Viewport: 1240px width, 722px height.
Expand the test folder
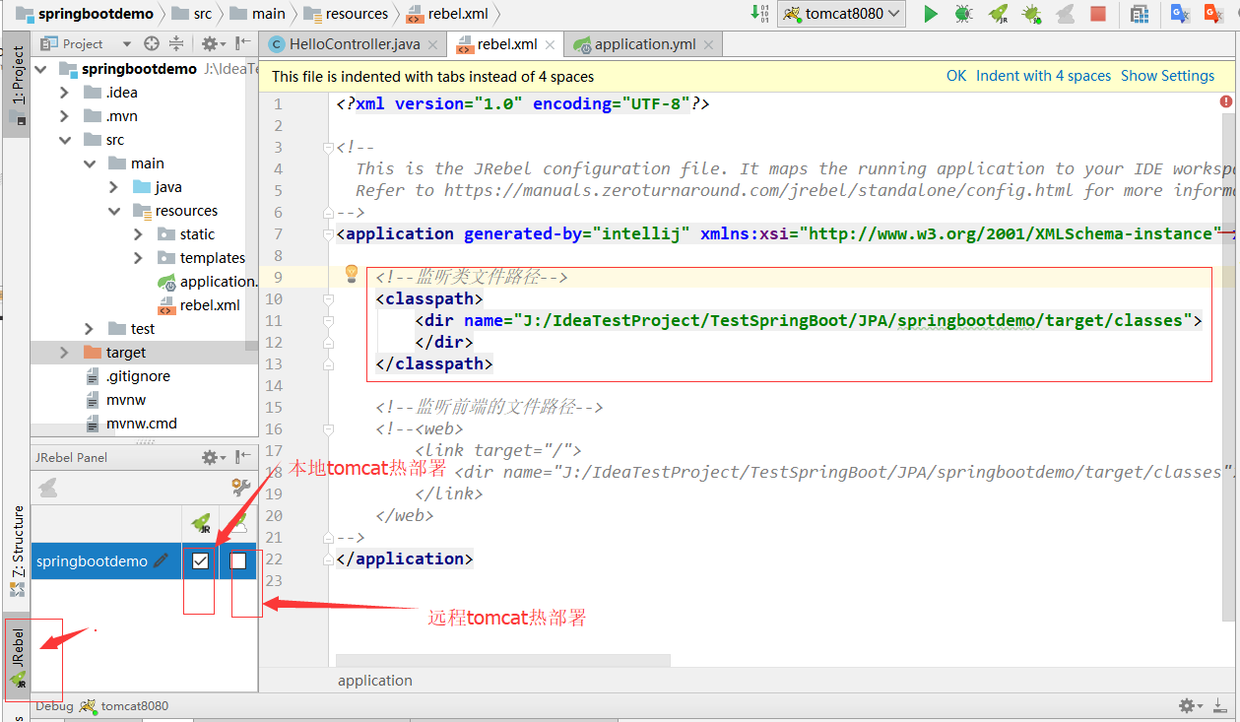pos(90,328)
